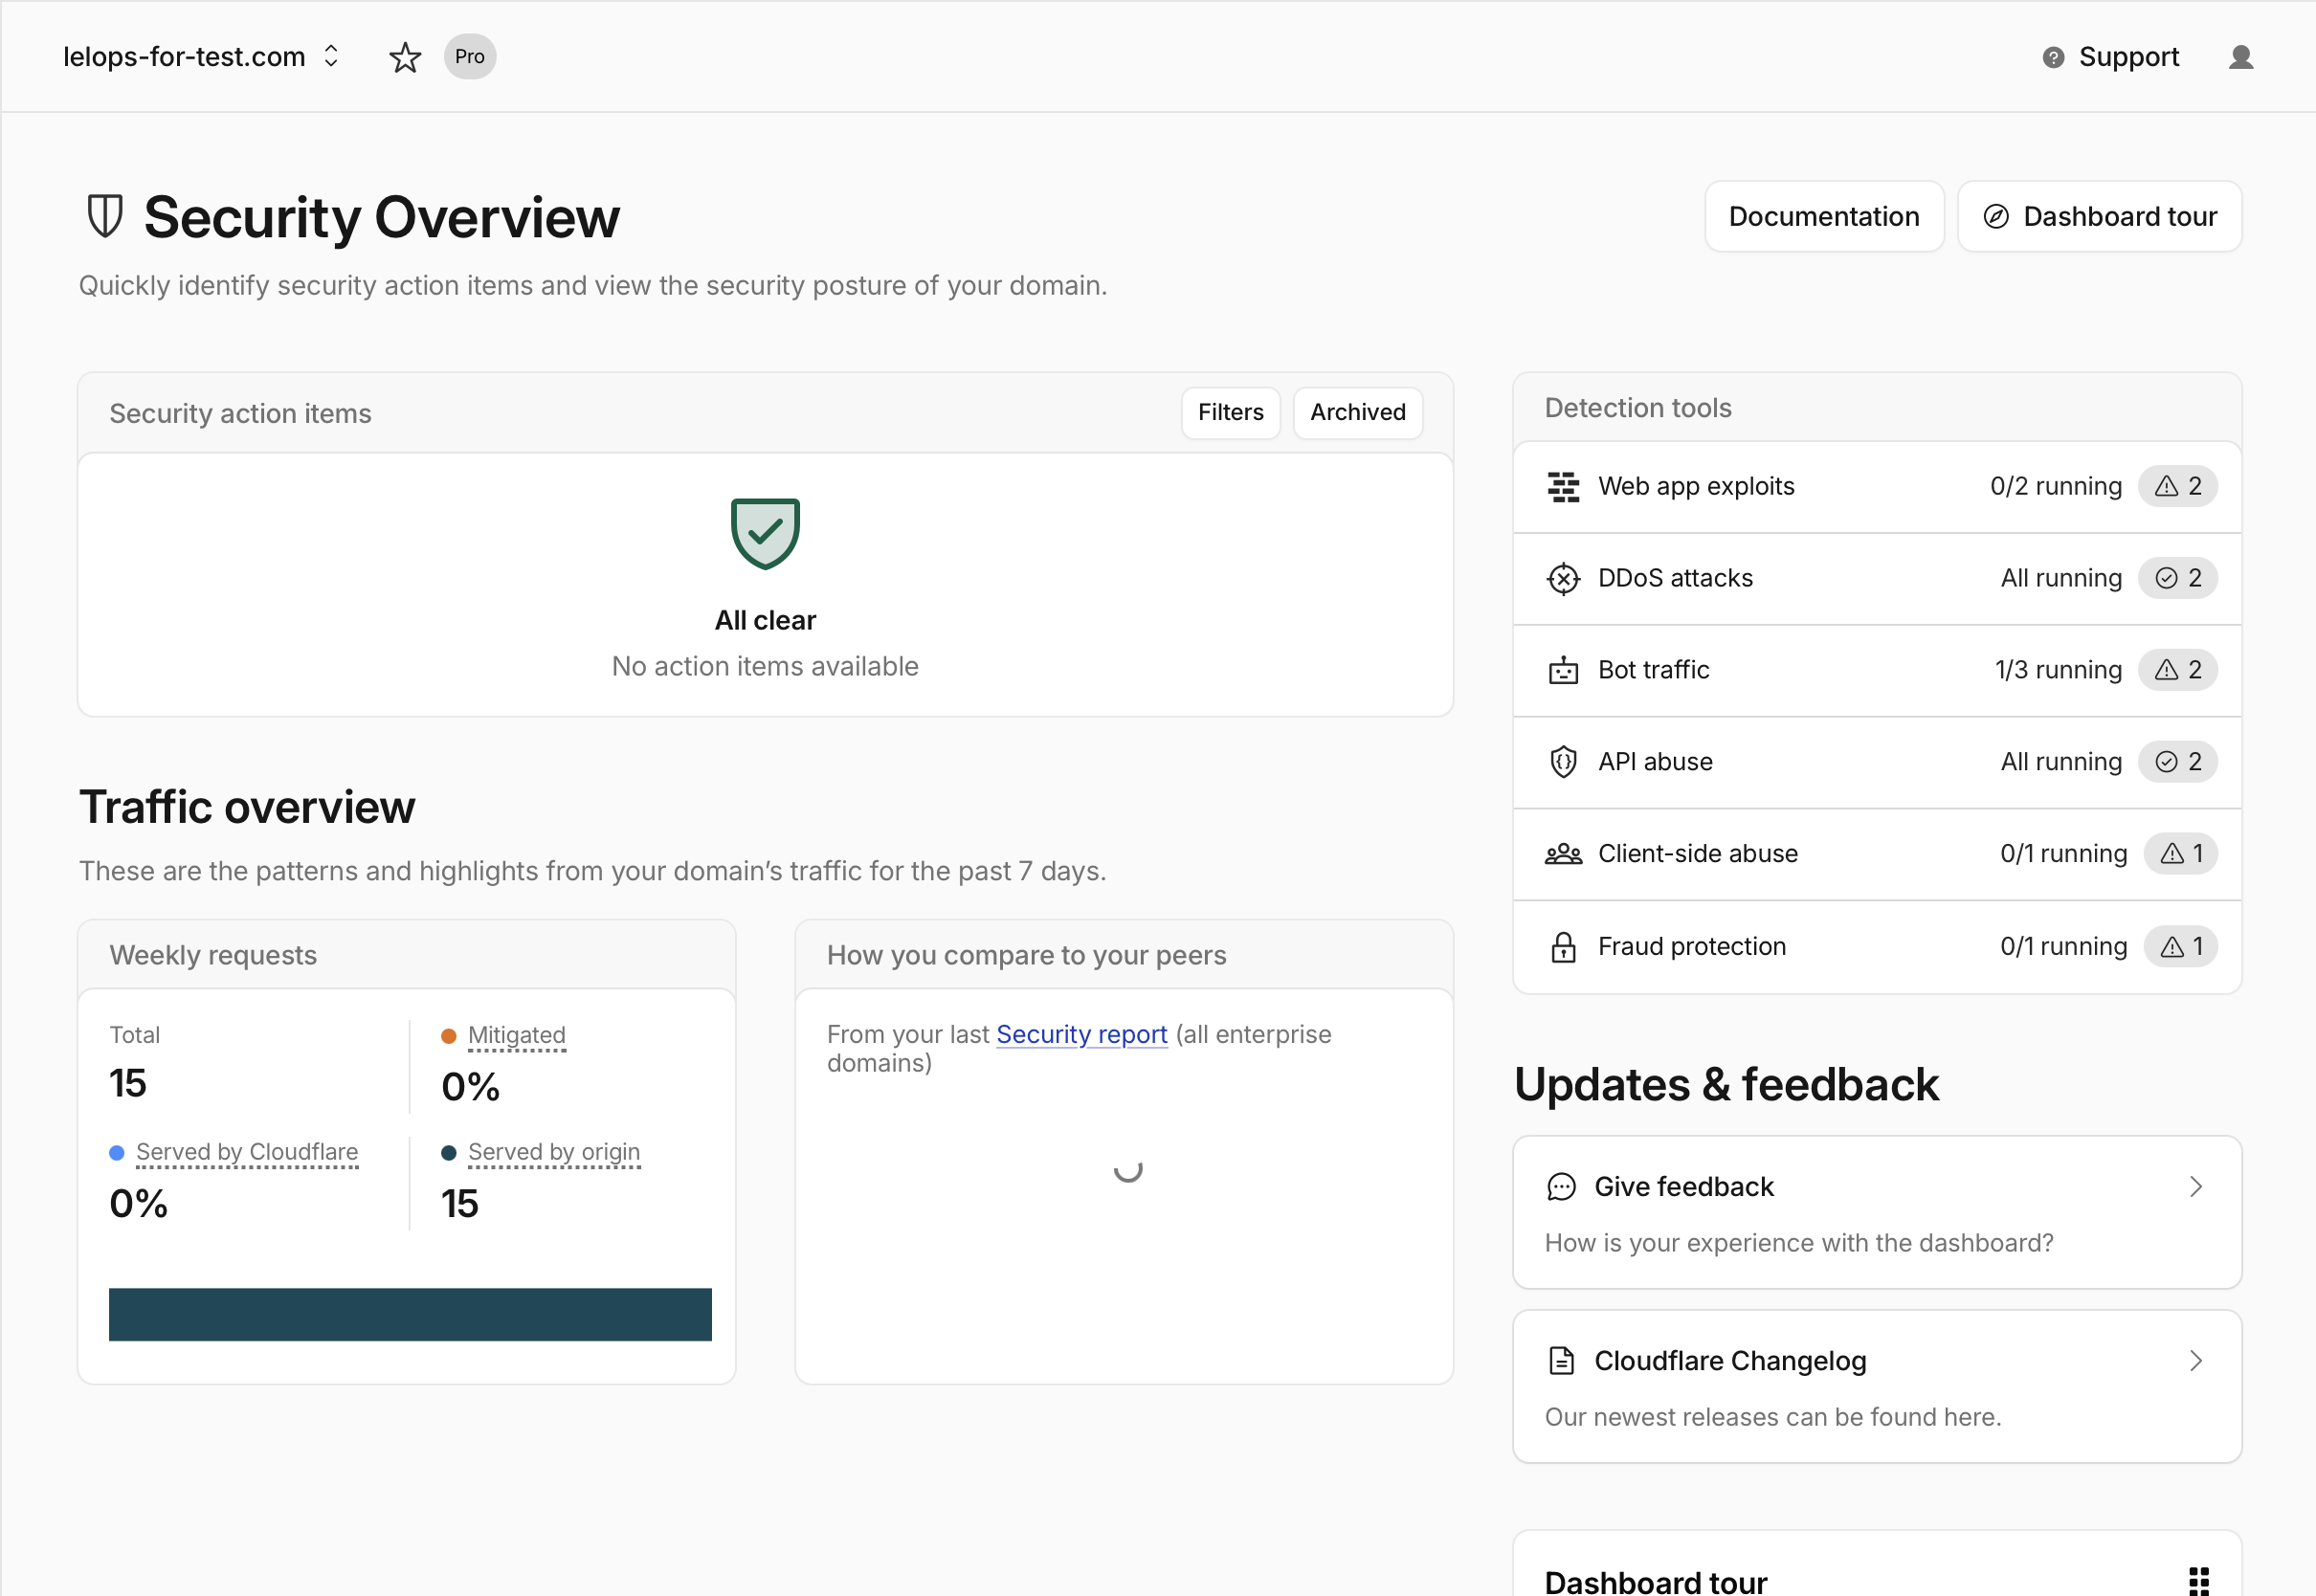The width and height of the screenshot is (2316, 1596).
Task: Open the Fraud protection detection row
Action: point(1877,946)
